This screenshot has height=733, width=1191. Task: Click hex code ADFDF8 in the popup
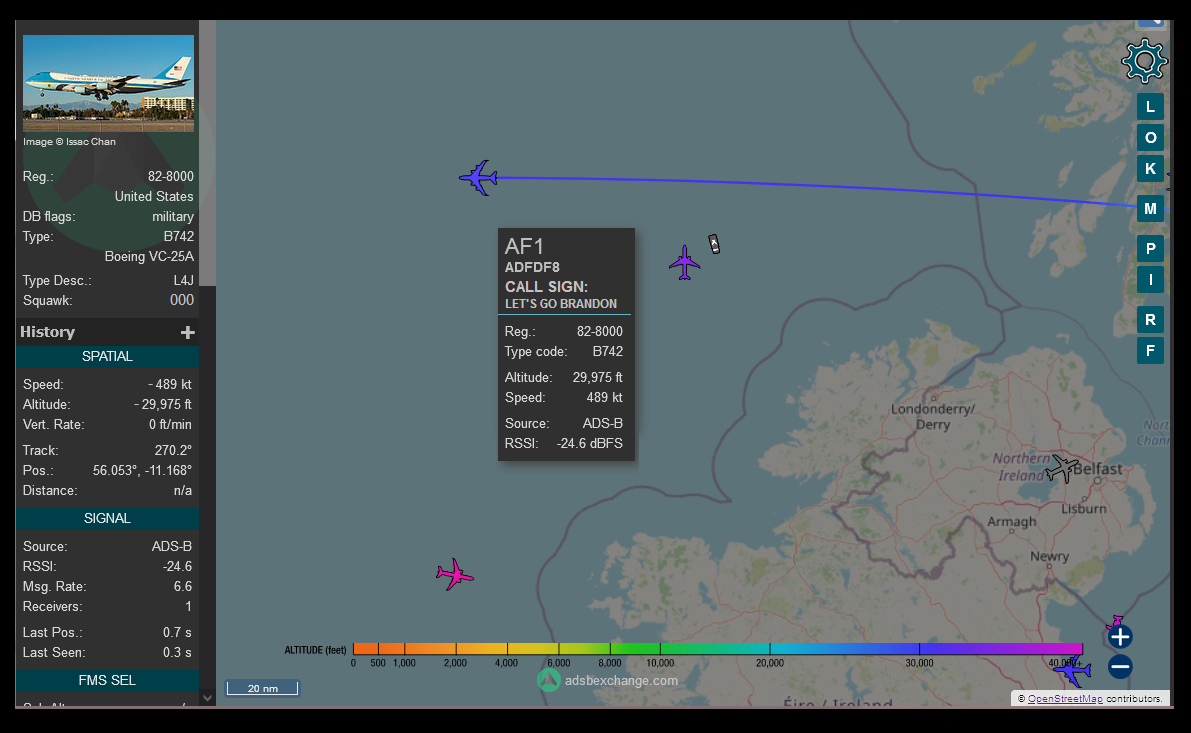532,267
